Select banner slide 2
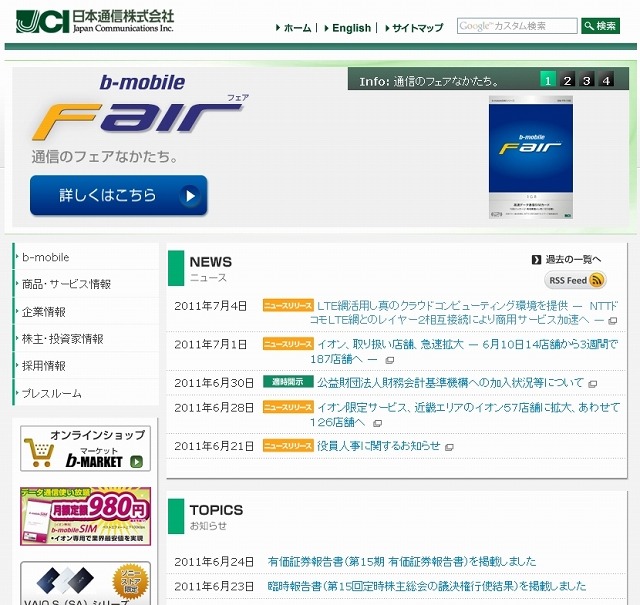This screenshot has width=640, height=605. coord(567,80)
